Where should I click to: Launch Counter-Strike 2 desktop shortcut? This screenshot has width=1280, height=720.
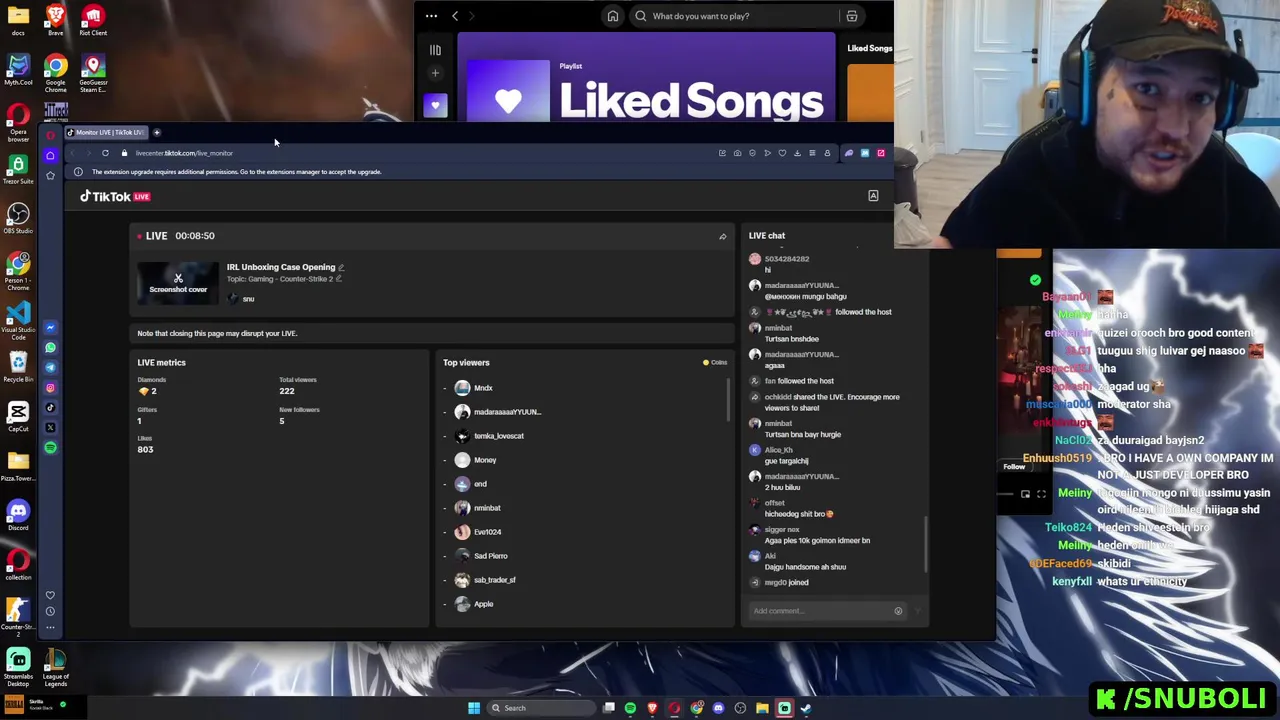pos(18,615)
